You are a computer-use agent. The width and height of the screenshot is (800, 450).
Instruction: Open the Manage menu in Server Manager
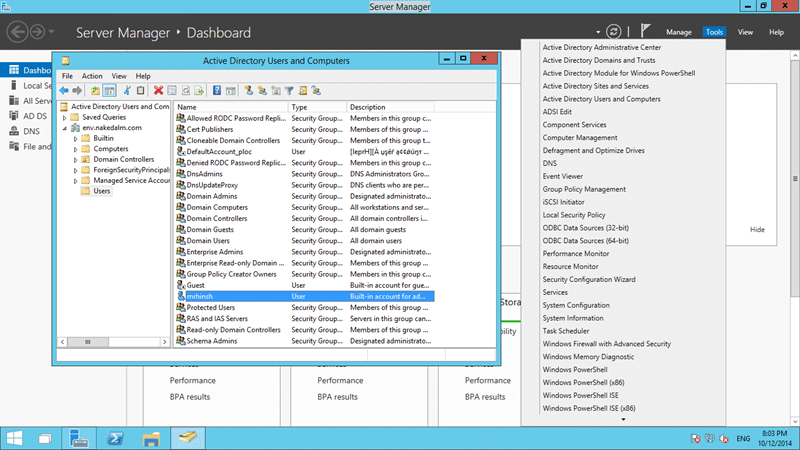pos(679,32)
